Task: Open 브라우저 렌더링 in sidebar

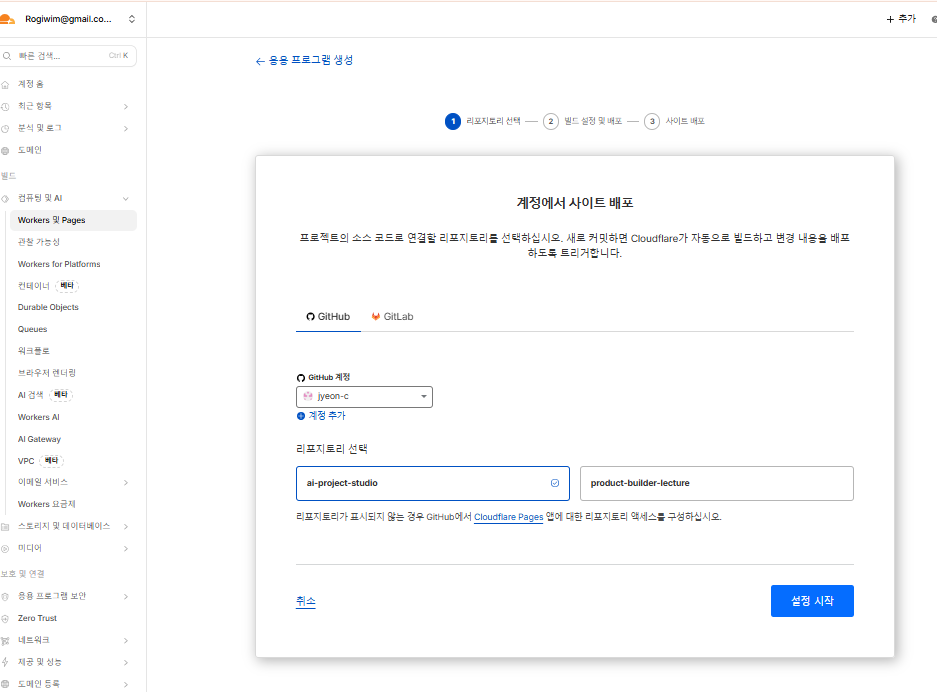Action: point(47,373)
